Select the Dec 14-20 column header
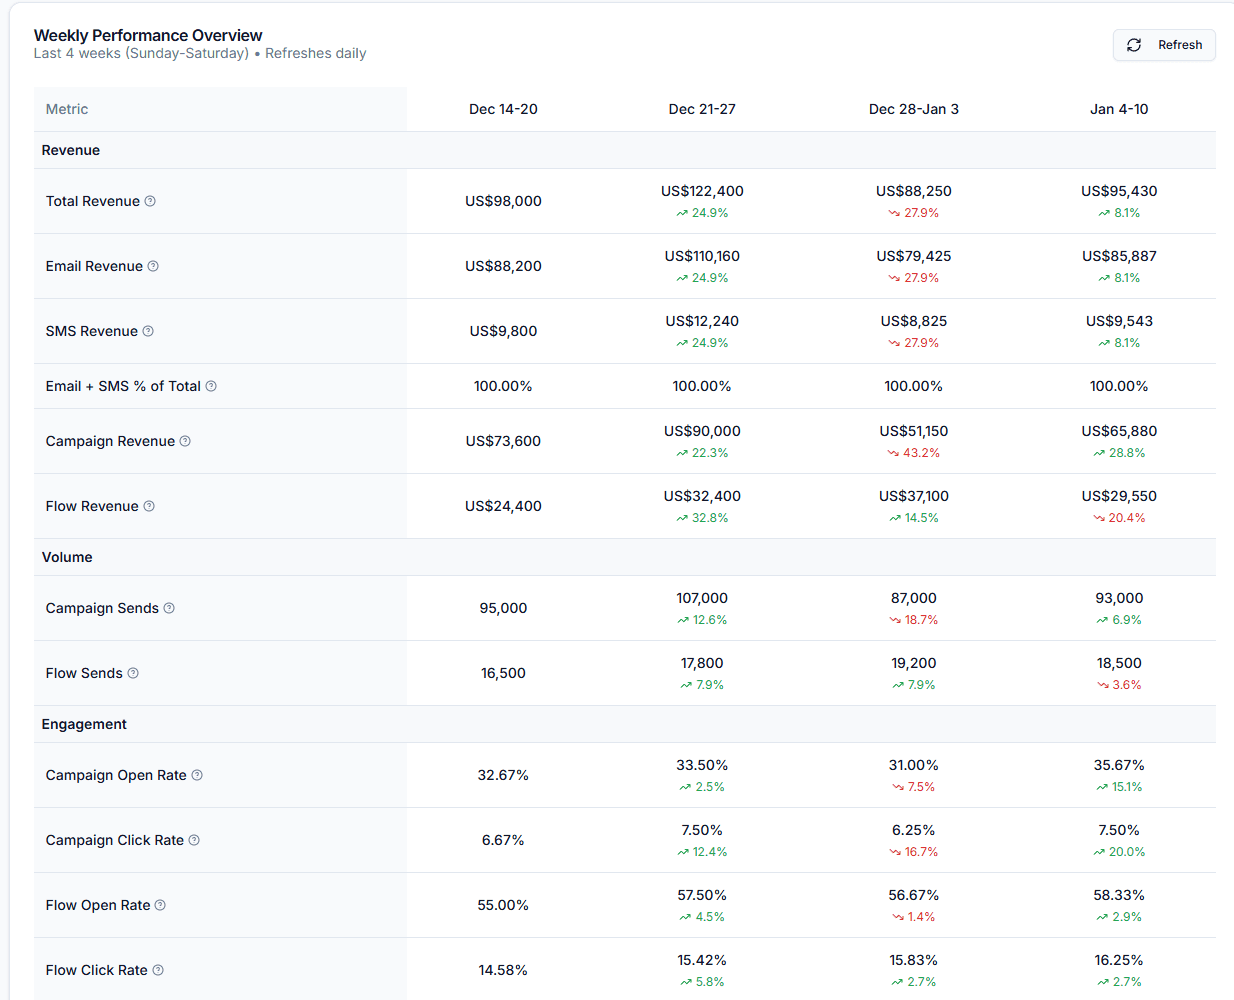The image size is (1234, 1000). click(503, 109)
